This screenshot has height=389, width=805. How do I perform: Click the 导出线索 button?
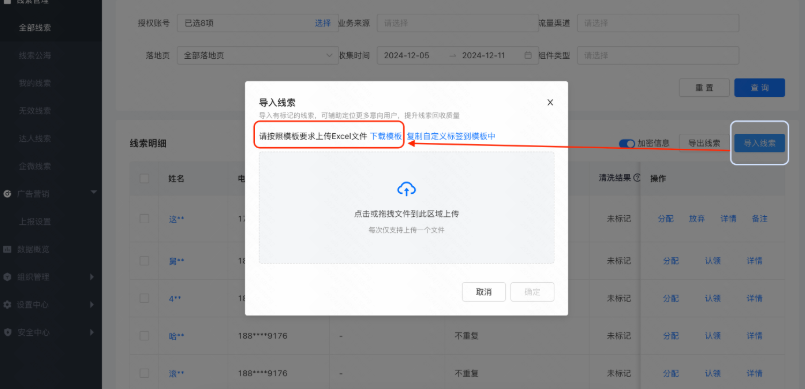click(704, 143)
